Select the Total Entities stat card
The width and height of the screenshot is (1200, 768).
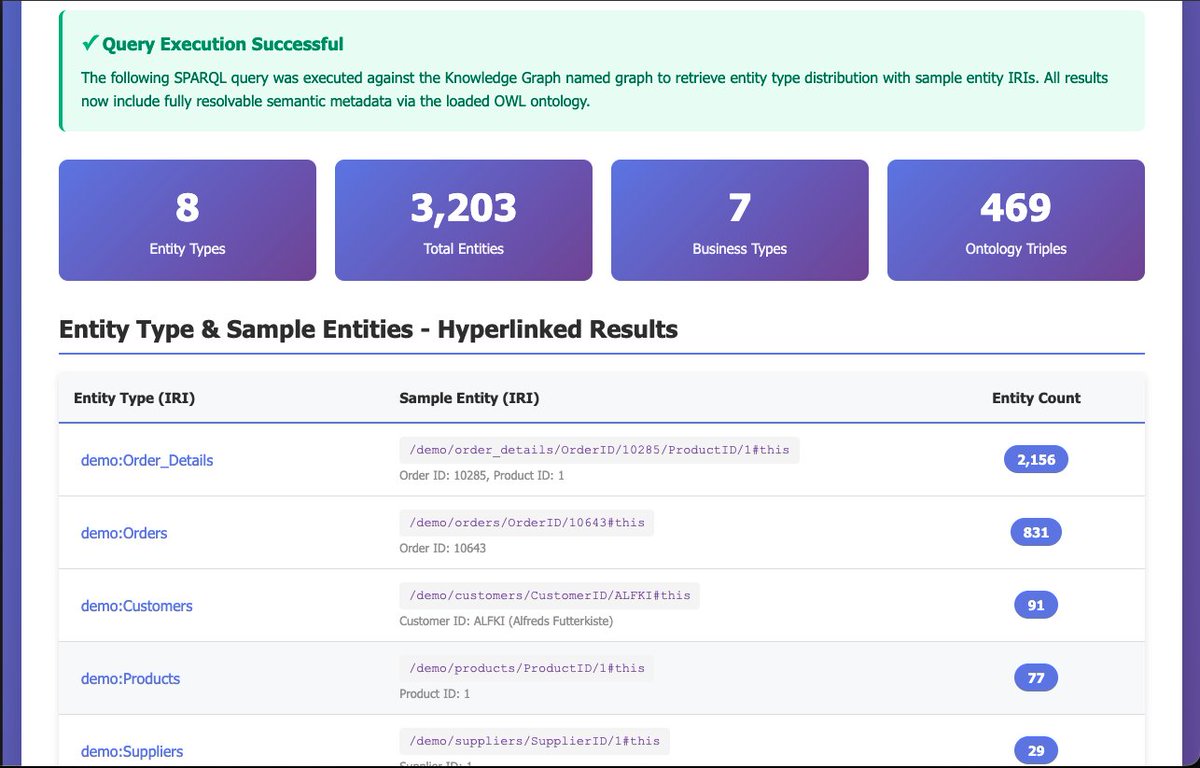pyautogui.click(x=463, y=220)
